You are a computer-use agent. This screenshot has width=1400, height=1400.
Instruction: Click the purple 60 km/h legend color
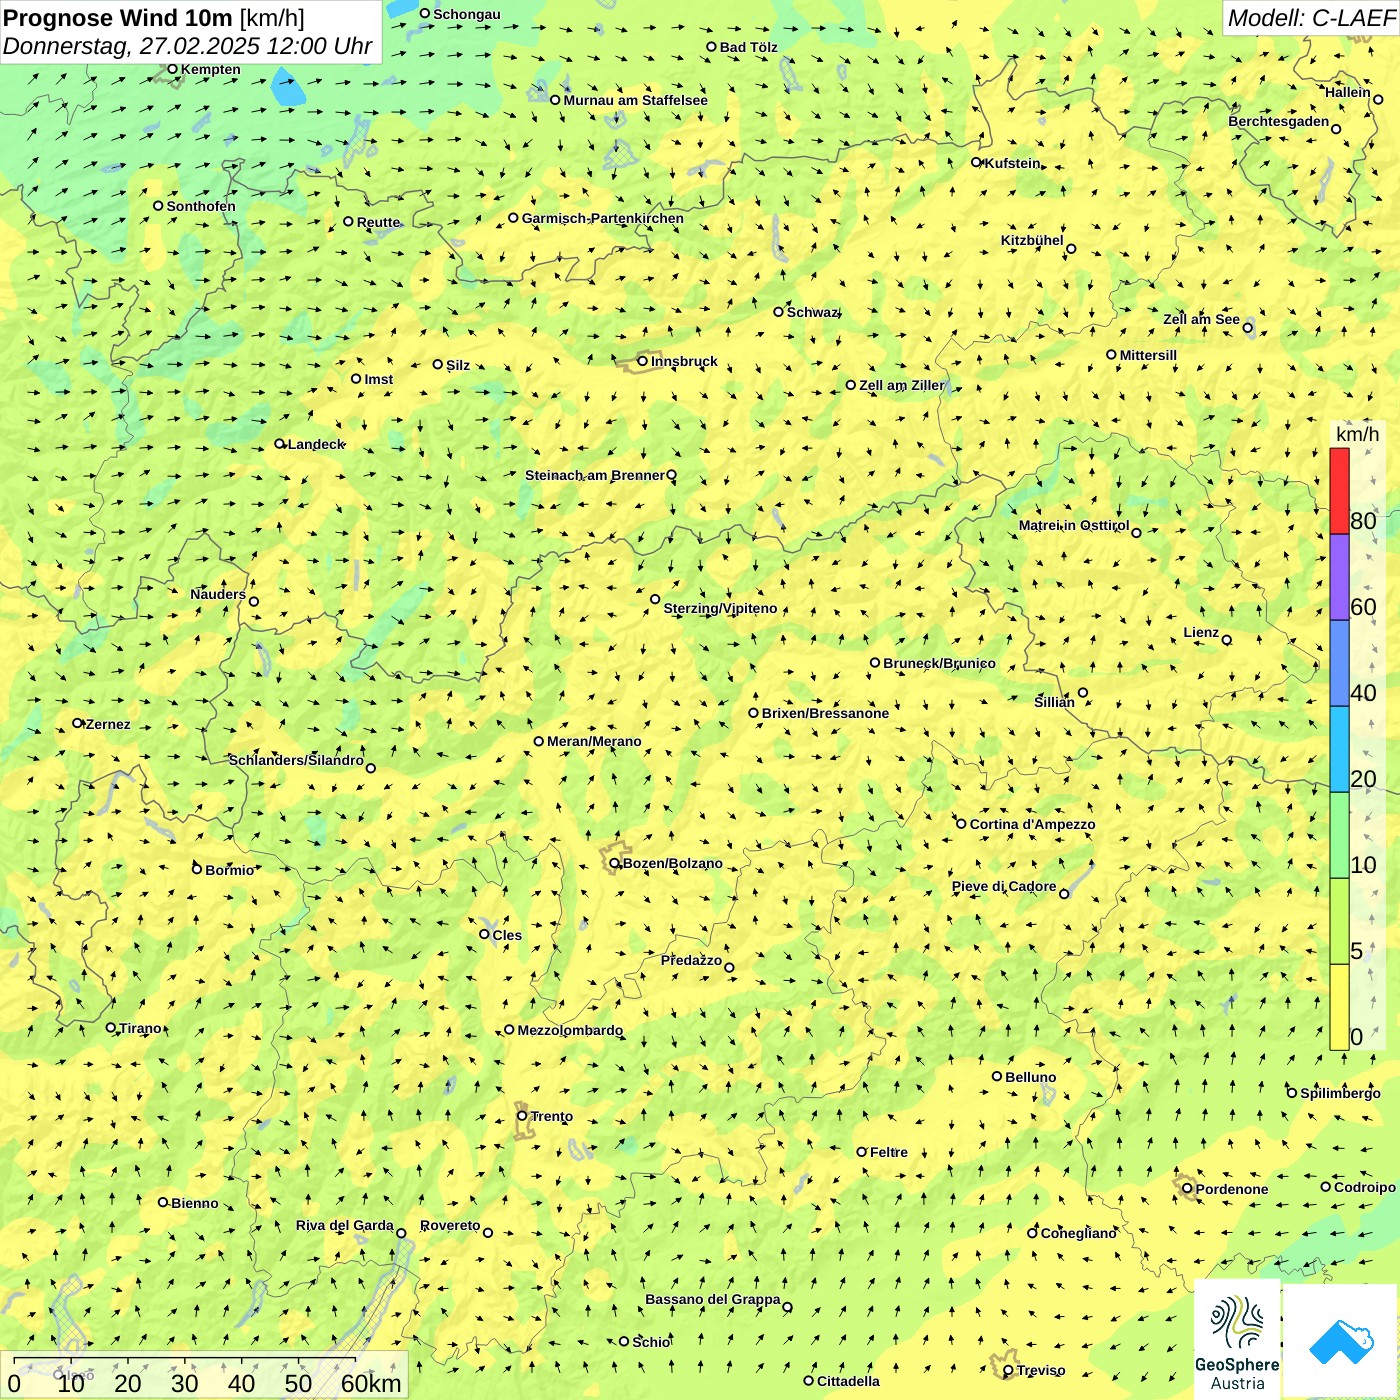(1339, 577)
